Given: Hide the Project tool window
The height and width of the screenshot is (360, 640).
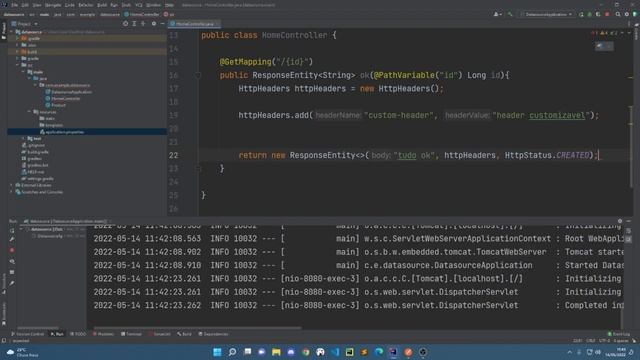Looking at the screenshot, I should pyautogui.click(x=162, y=24).
